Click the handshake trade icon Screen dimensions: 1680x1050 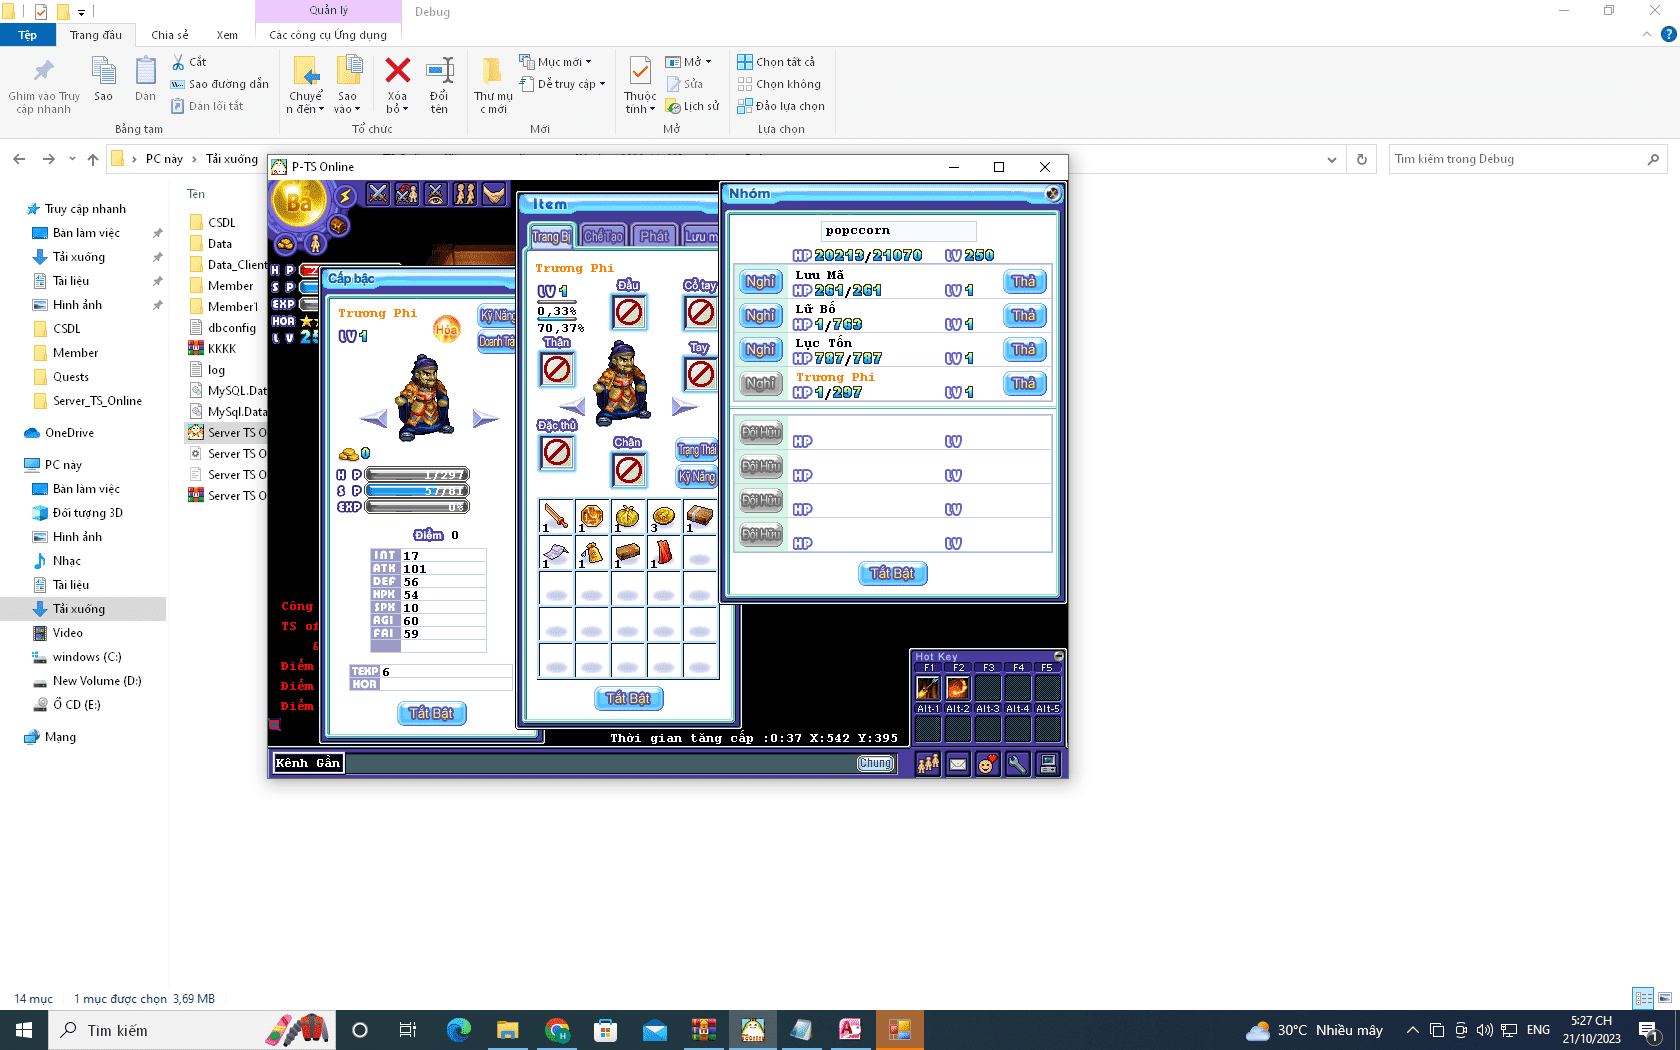pyautogui.click(x=494, y=194)
